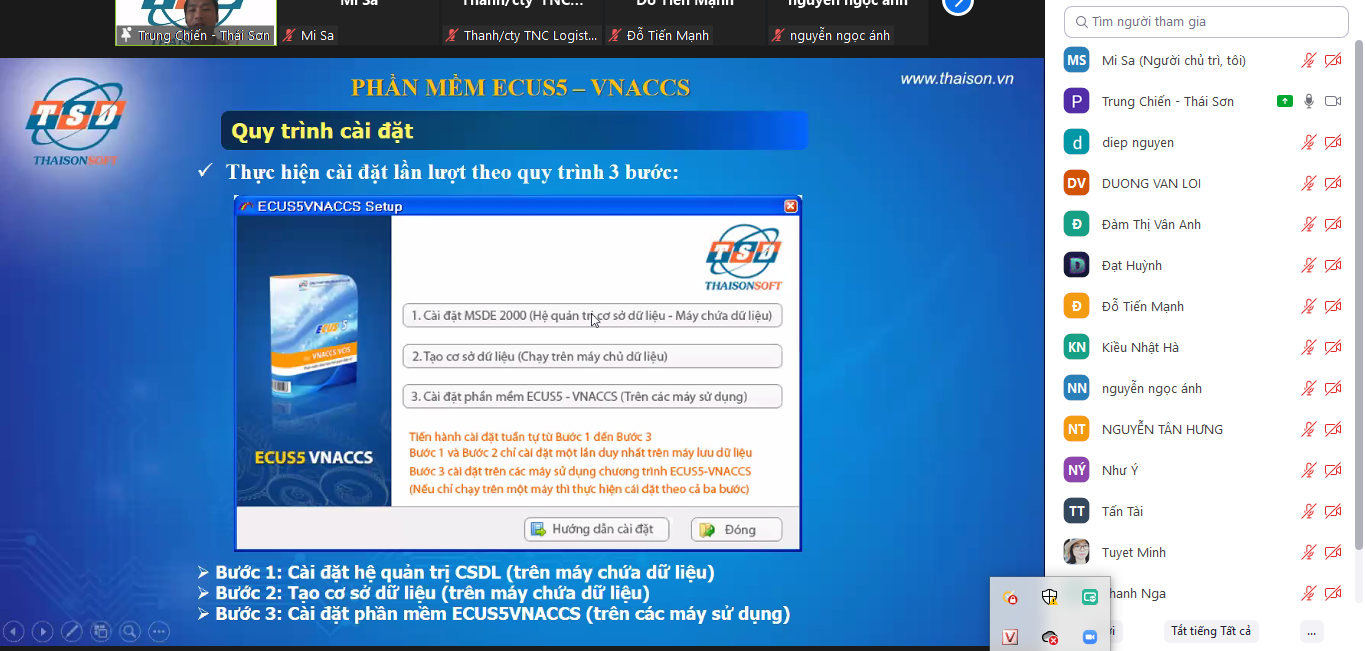Click the camera-off icon beside NGUYỄN TẤN HƯNG
The width and height of the screenshot is (1365, 651).
[x=1333, y=430]
